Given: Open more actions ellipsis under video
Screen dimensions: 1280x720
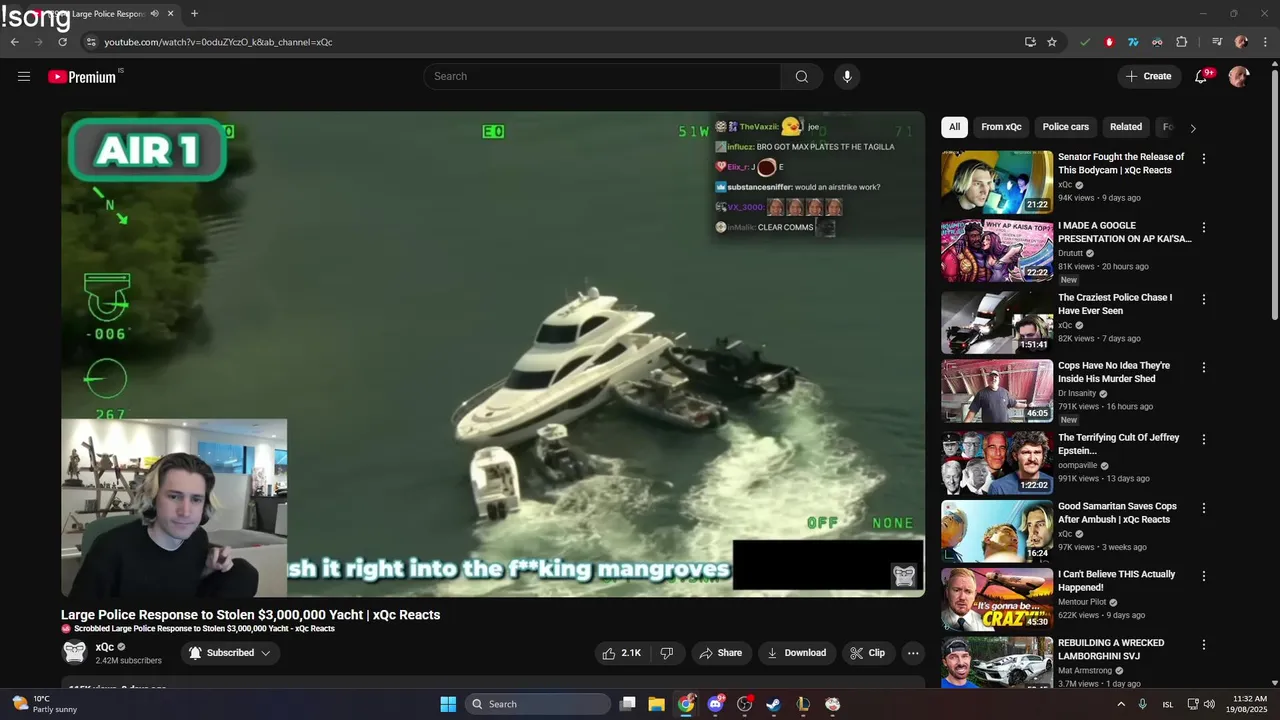Looking at the screenshot, I should (x=912, y=653).
